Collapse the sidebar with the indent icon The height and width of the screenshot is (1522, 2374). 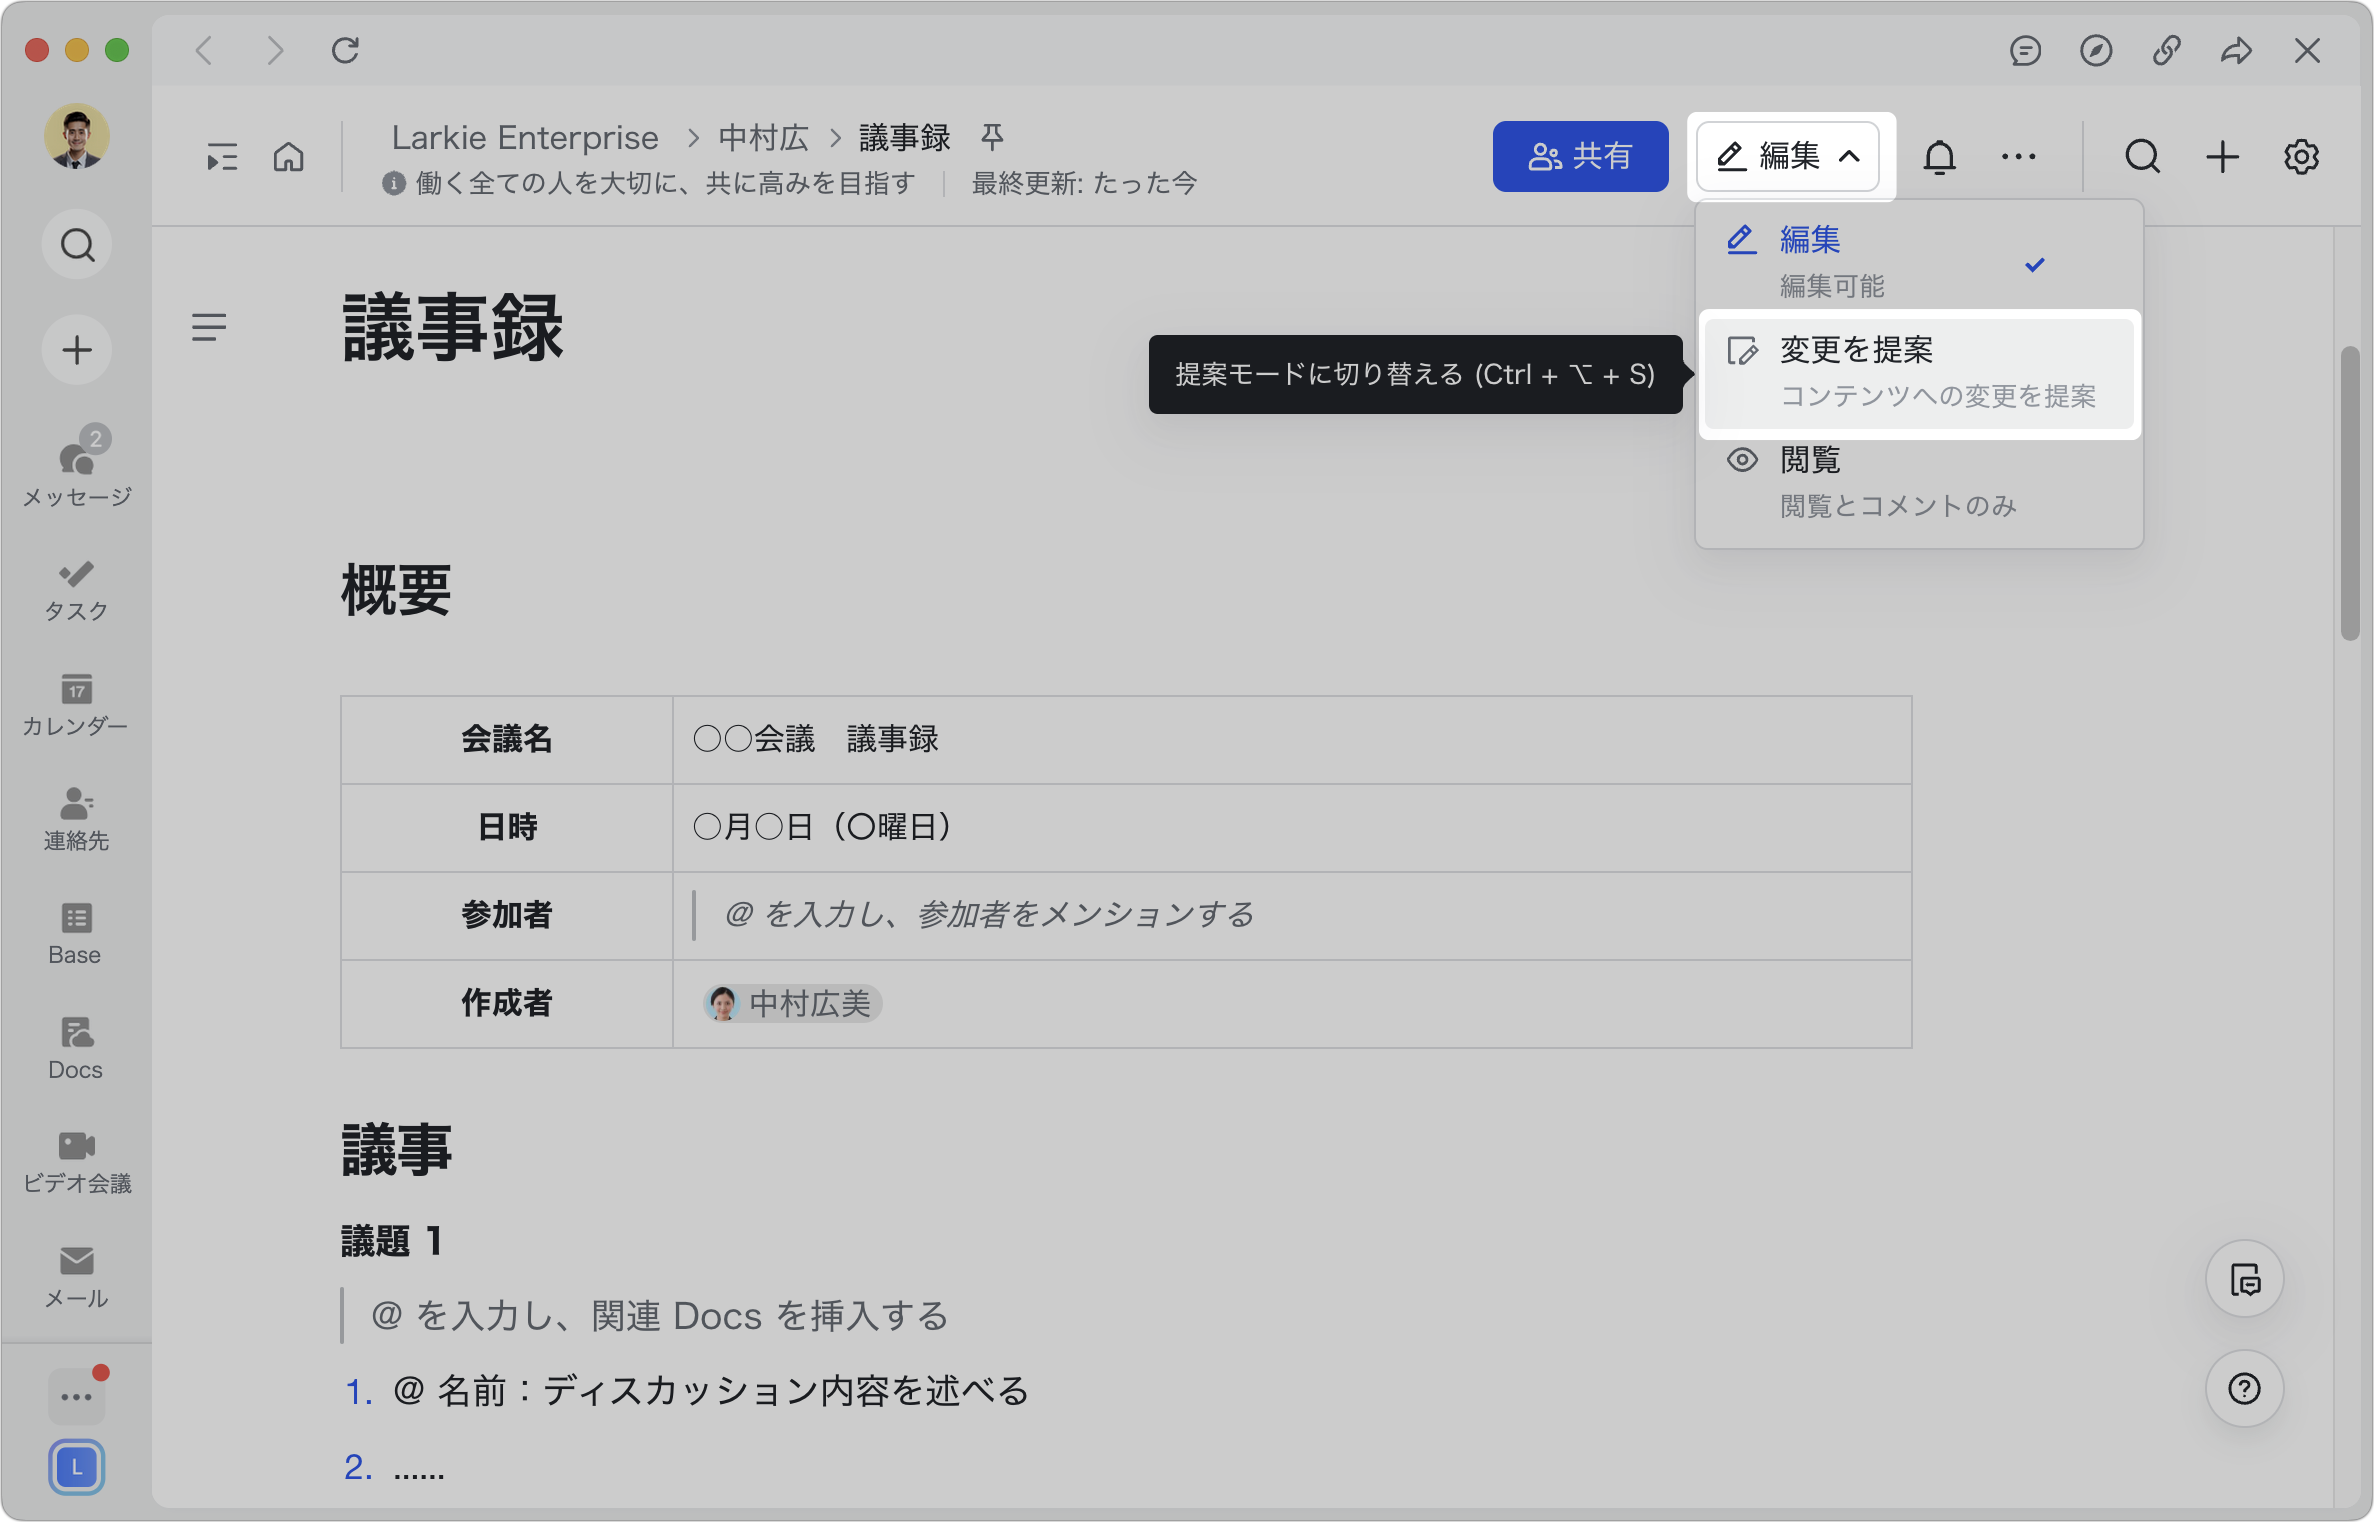(221, 156)
